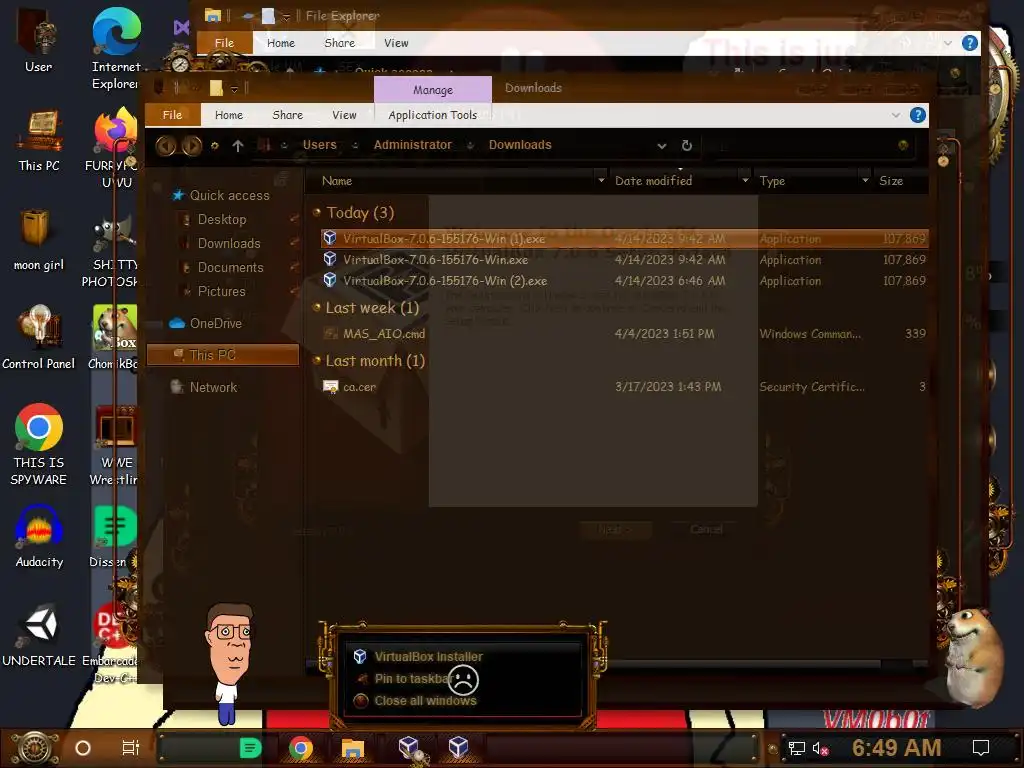Viewport: 1024px width, 768px height.
Task: Select the MAS_AIO.cmd file
Action: [624, 334]
